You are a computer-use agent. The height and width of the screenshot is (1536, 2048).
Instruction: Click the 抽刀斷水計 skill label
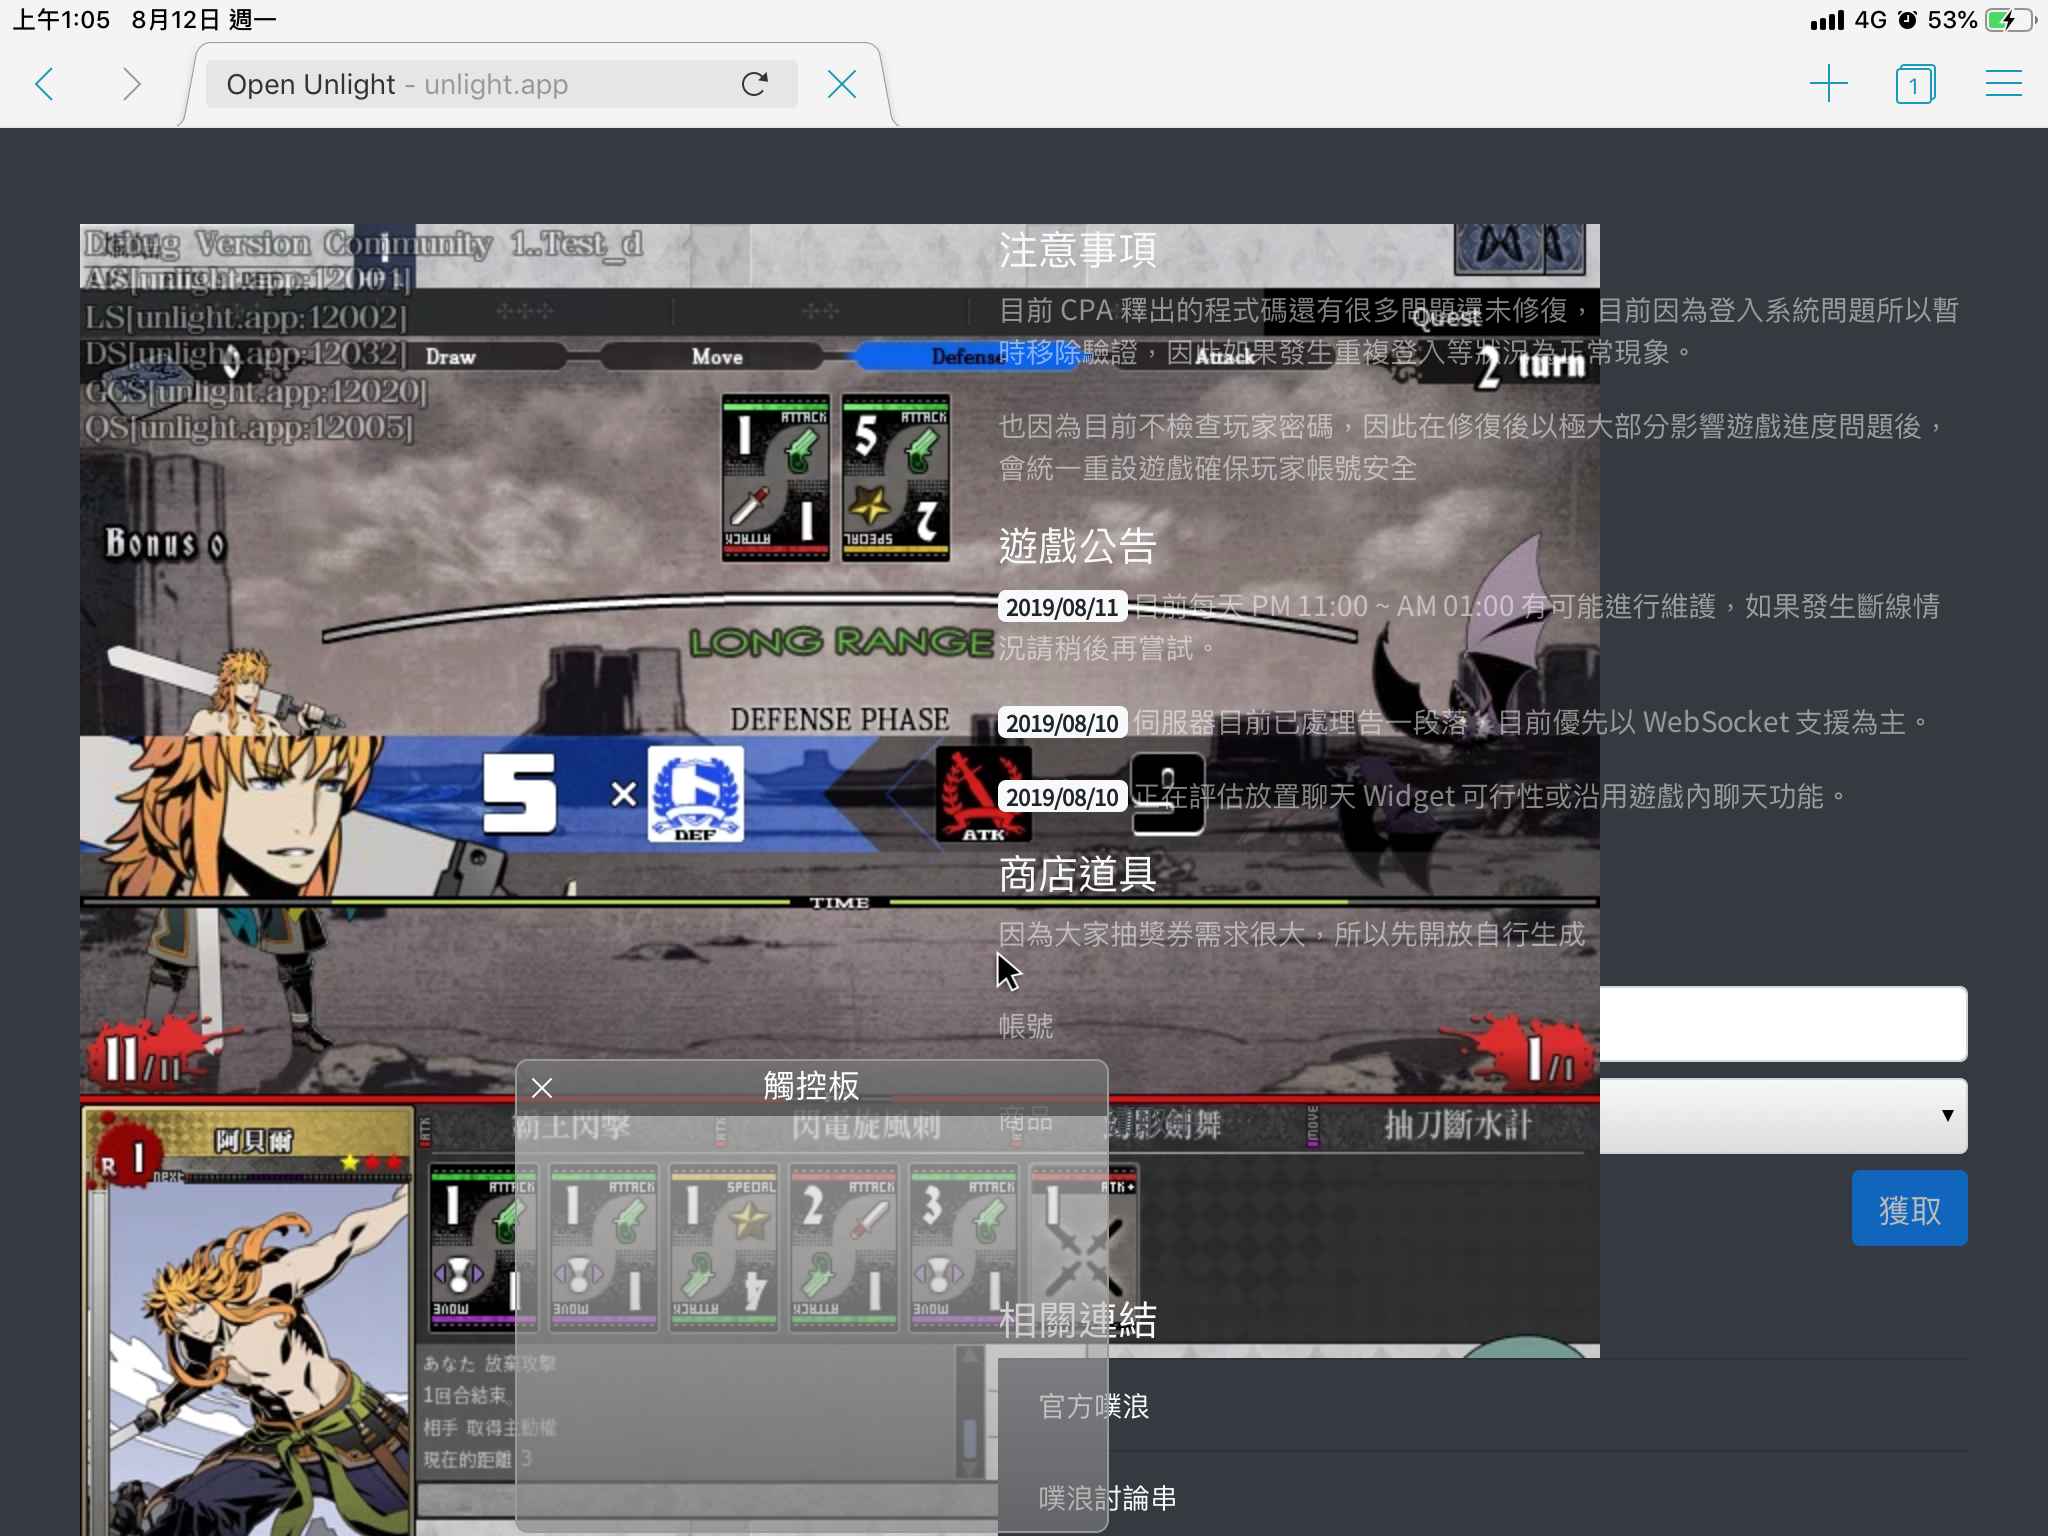tap(1457, 1126)
